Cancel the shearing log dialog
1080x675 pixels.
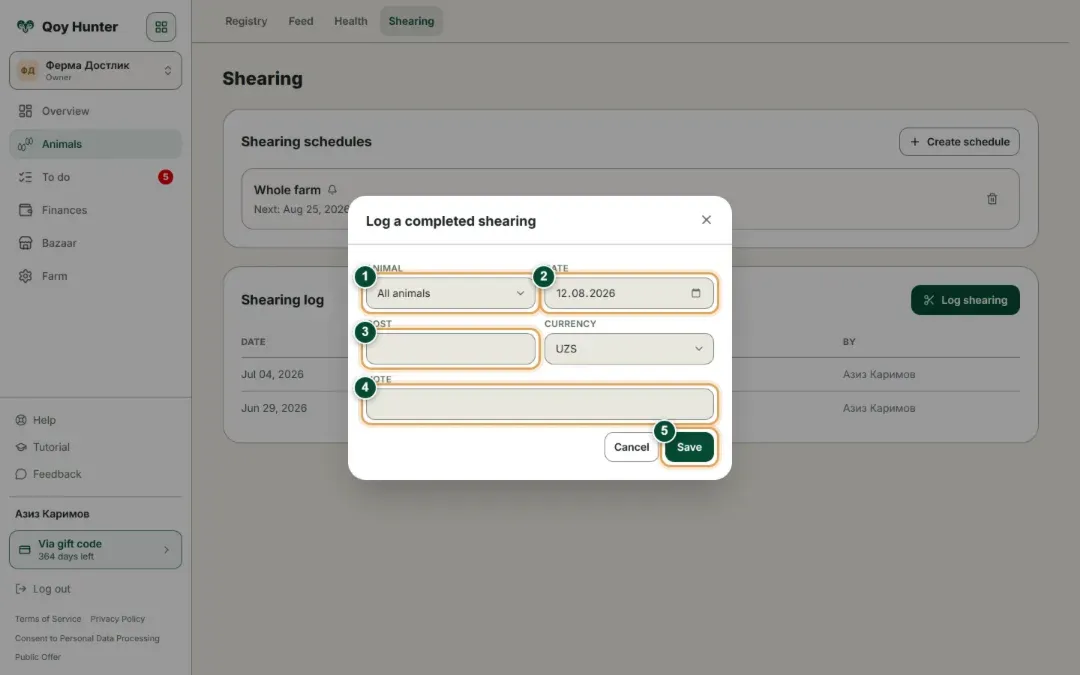pyautogui.click(x=631, y=447)
